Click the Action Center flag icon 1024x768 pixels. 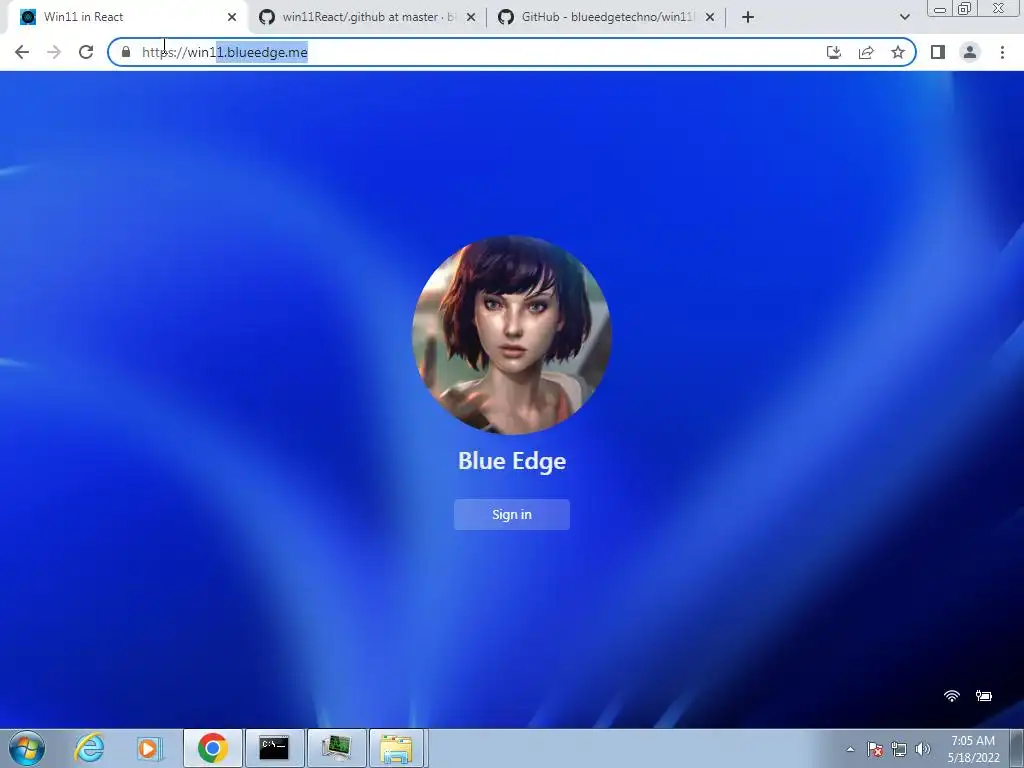(x=875, y=749)
